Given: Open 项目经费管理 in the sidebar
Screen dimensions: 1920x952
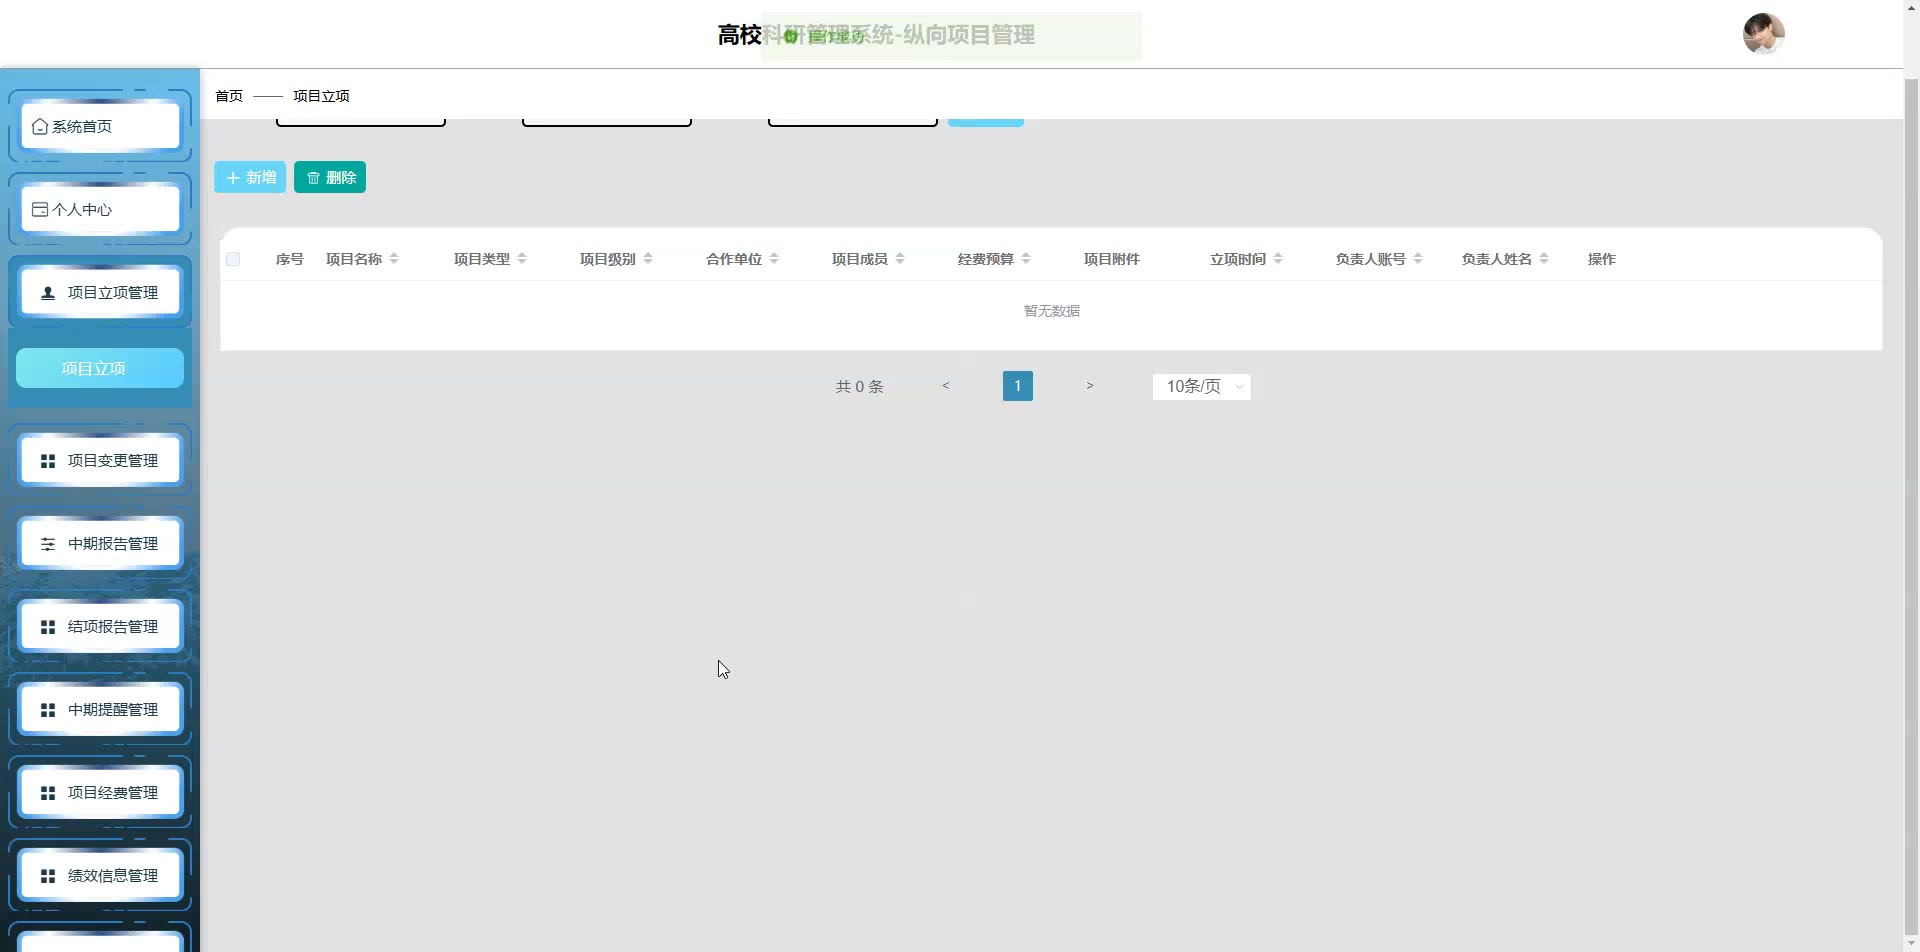Looking at the screenshot, I should pos(100,793).
